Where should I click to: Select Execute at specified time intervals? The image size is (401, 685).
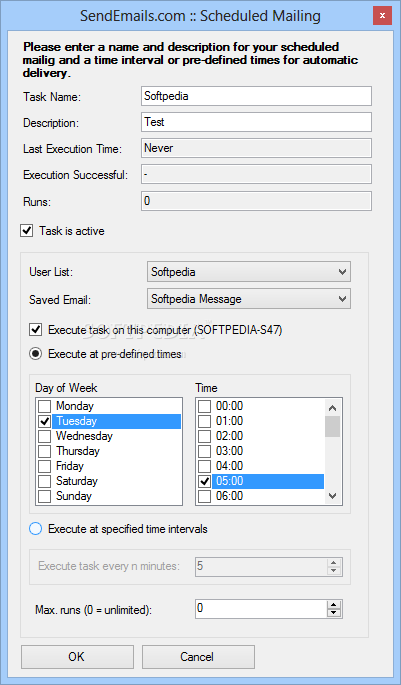tap(35, 529)
